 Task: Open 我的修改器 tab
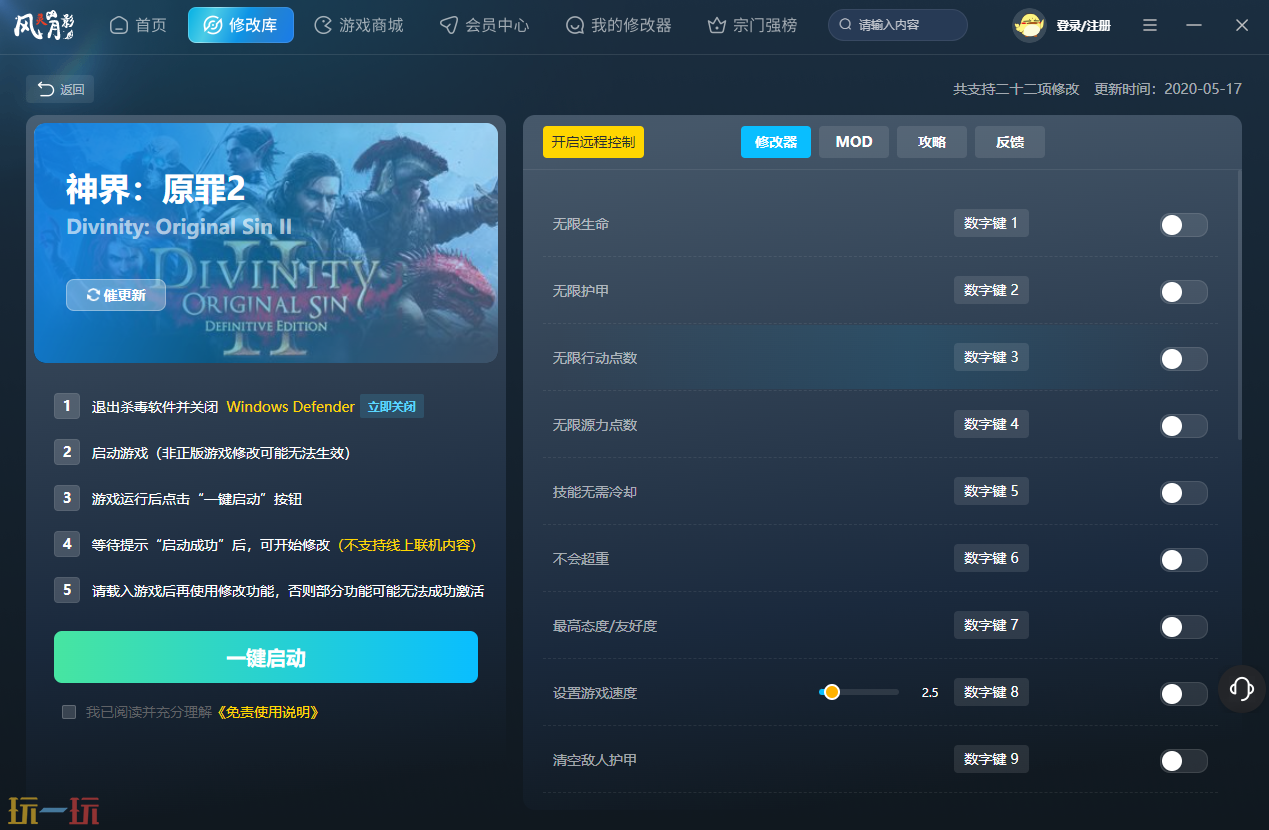point(618,25)
